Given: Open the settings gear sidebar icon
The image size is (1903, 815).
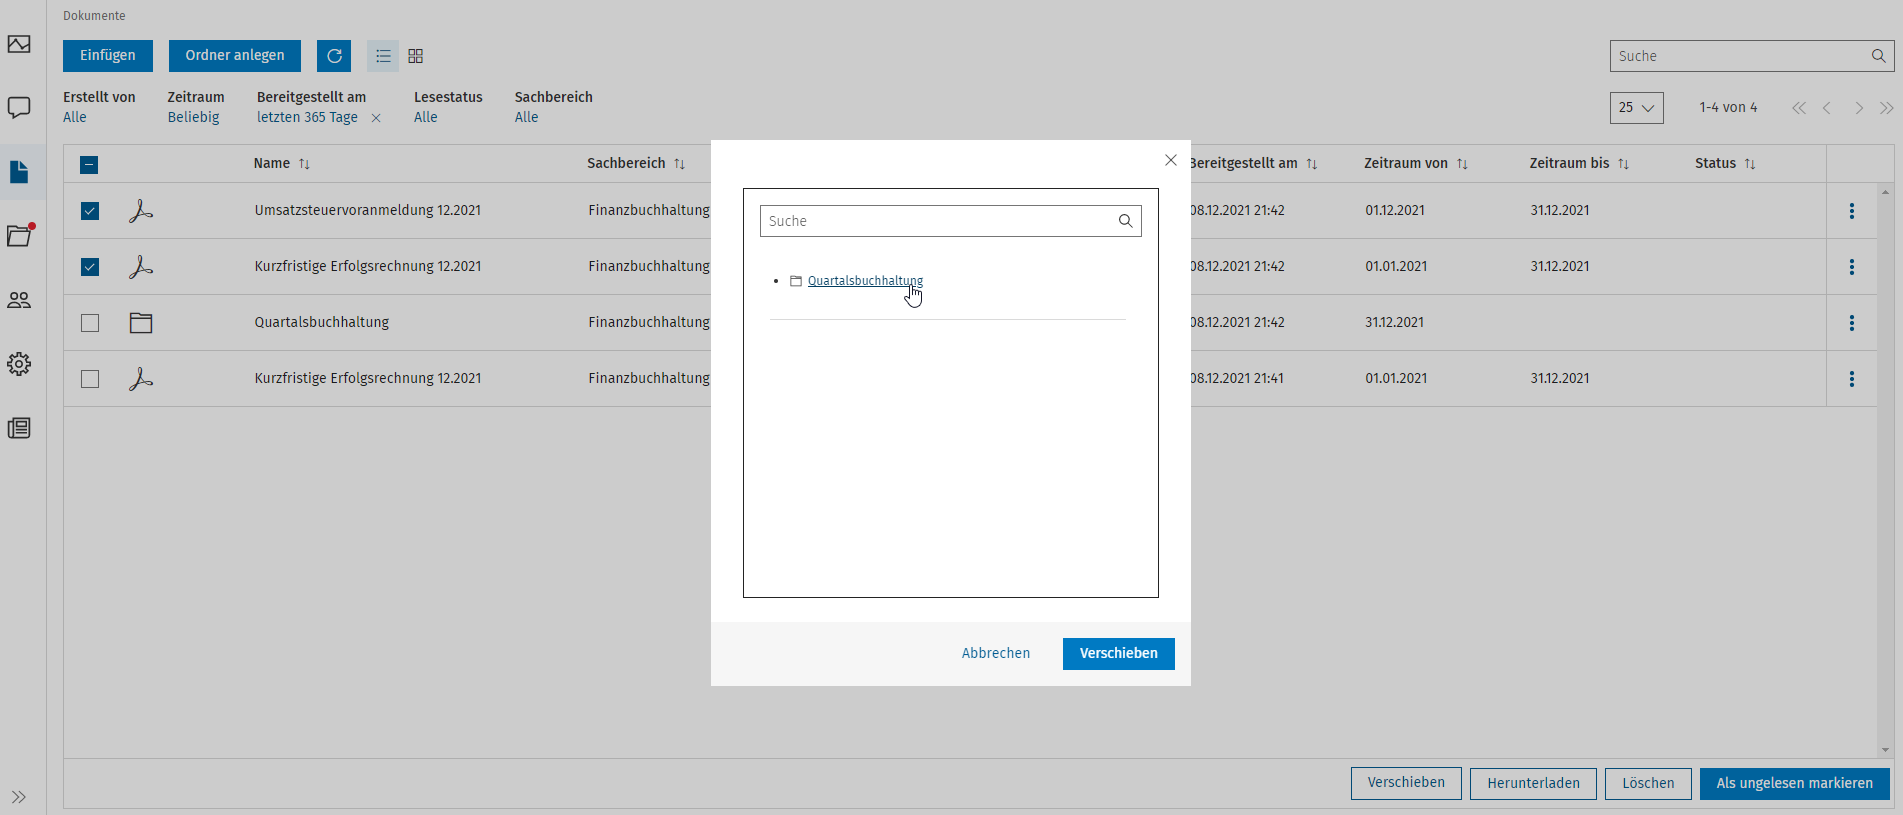Looking at the screenshot, I should 19,364.
